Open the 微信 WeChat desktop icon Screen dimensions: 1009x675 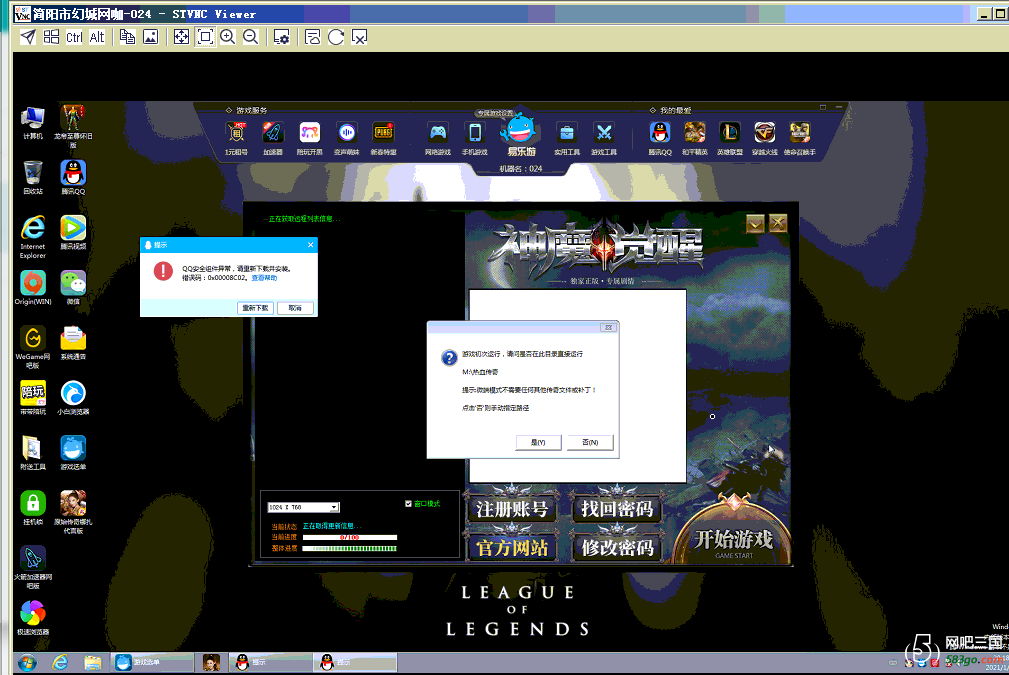73,287
